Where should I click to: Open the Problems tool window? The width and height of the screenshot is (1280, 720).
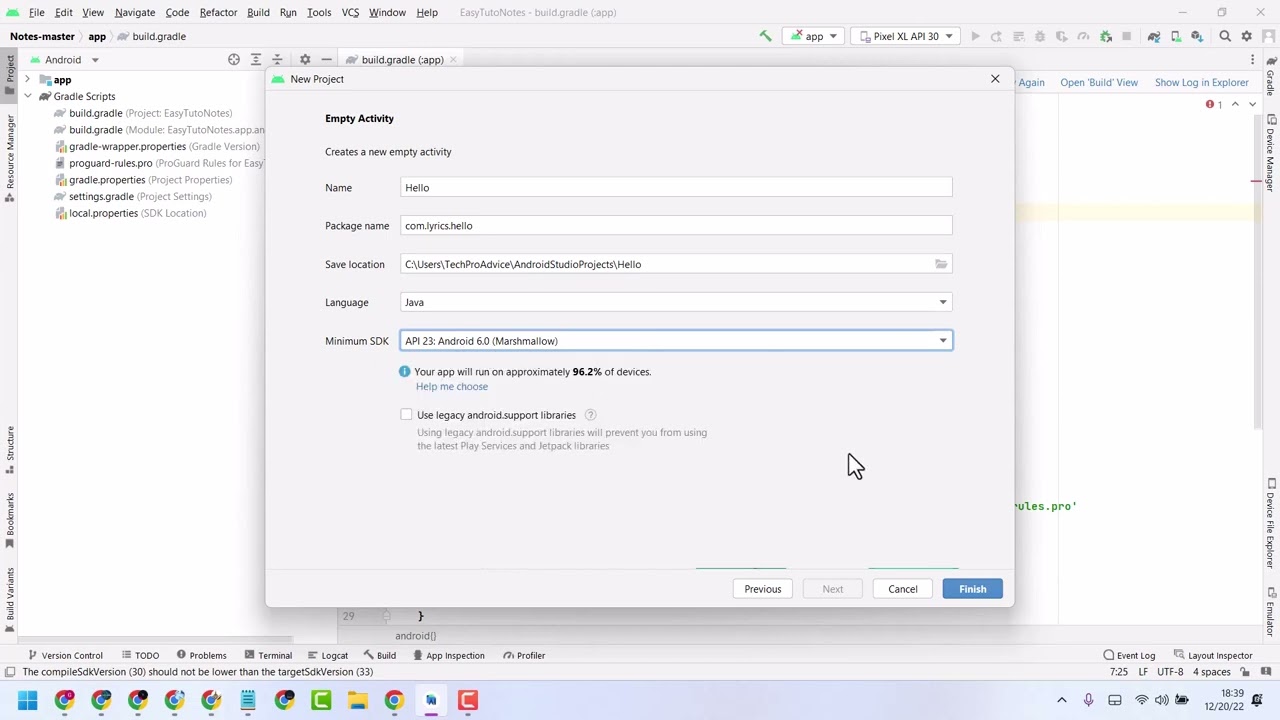point(200,656)
